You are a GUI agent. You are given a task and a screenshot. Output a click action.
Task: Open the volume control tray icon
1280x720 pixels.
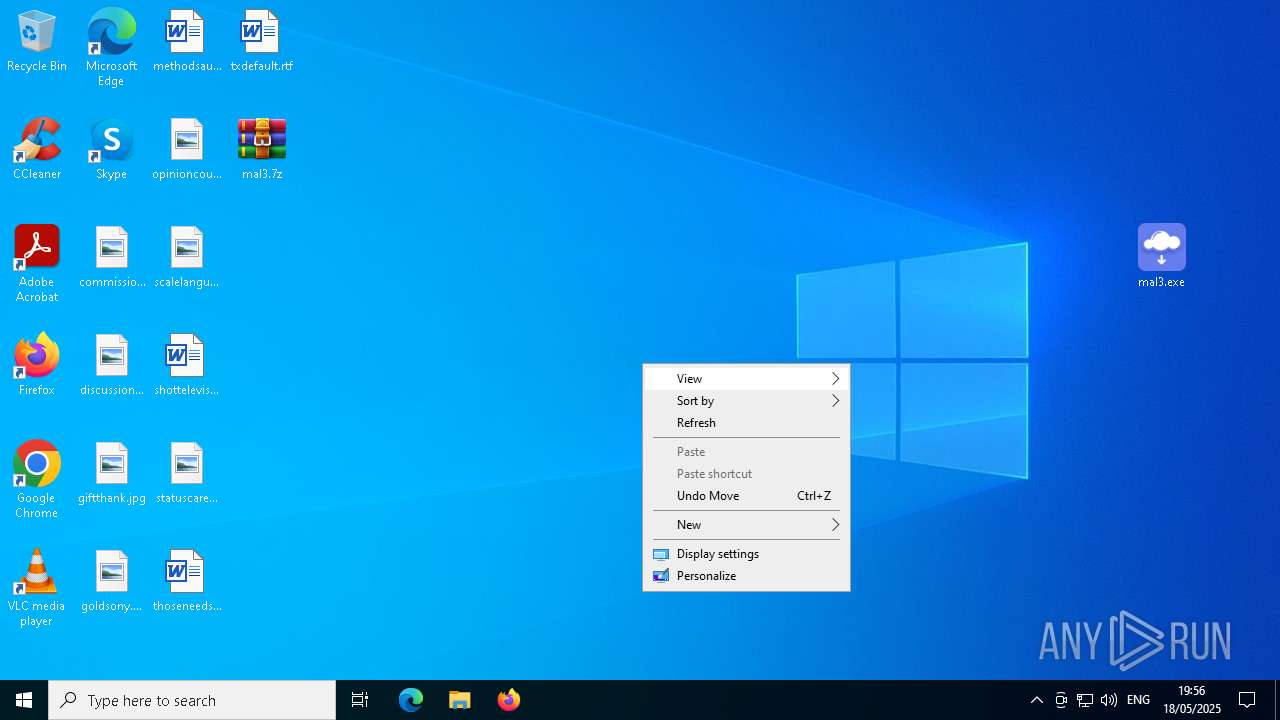click(x=1108, y=700)
